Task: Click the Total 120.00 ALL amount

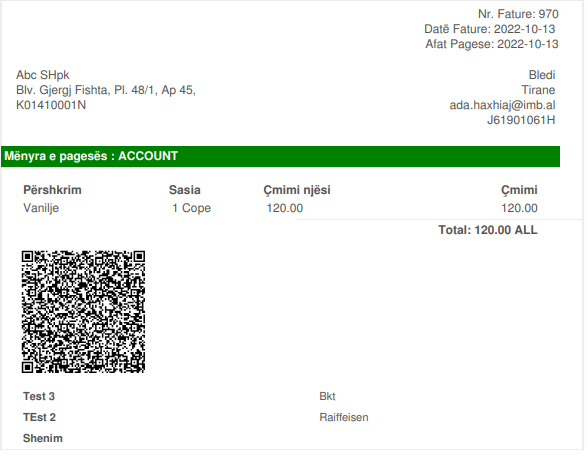Action: [488, 230]
